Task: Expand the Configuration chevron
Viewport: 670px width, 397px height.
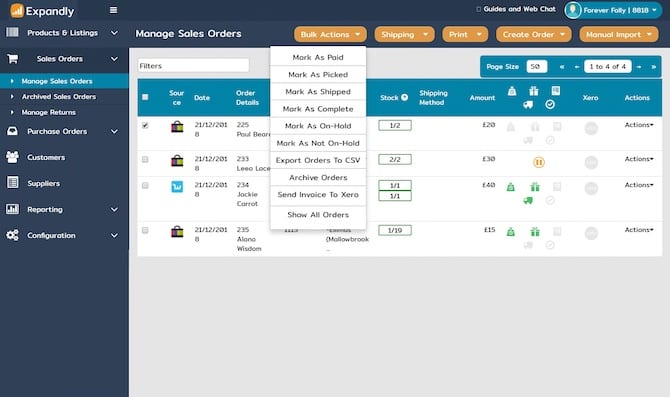Action: (x=114, y=235)
